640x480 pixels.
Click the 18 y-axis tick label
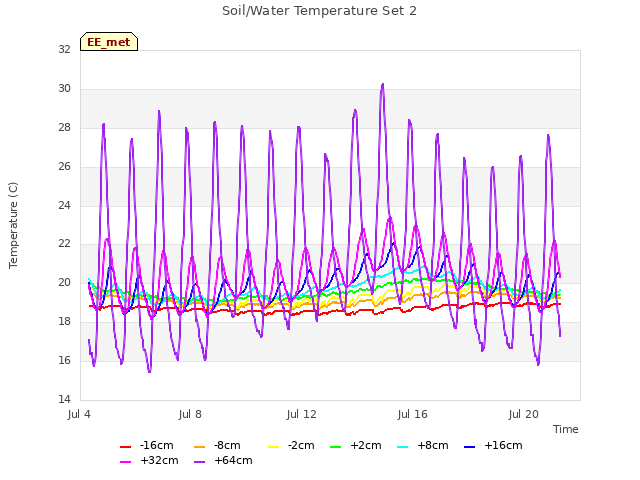pyautogui.click(x=64, y=322)
